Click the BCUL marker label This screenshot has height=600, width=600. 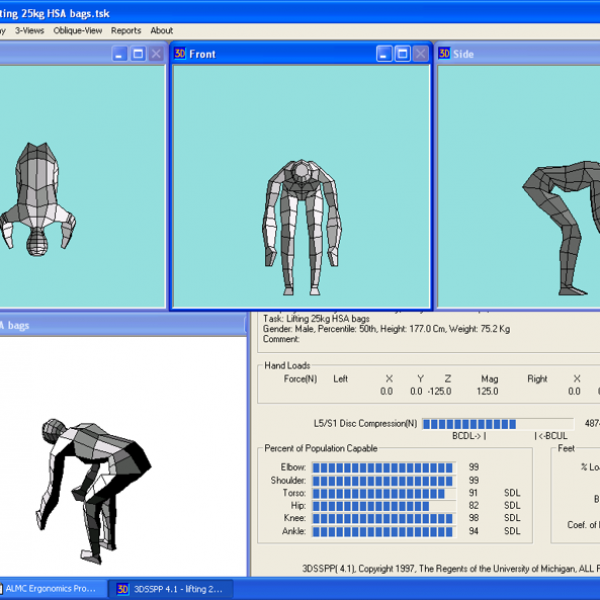click(551, 436)
